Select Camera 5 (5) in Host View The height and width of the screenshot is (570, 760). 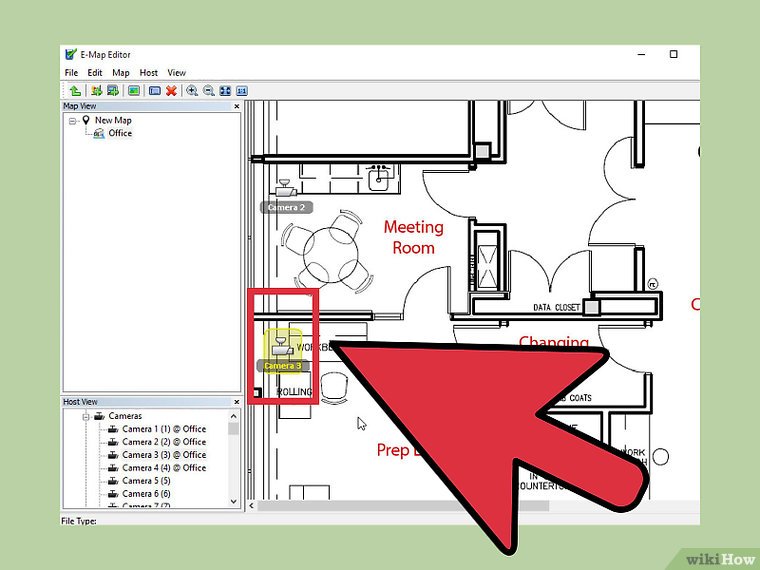pos(147,481)
